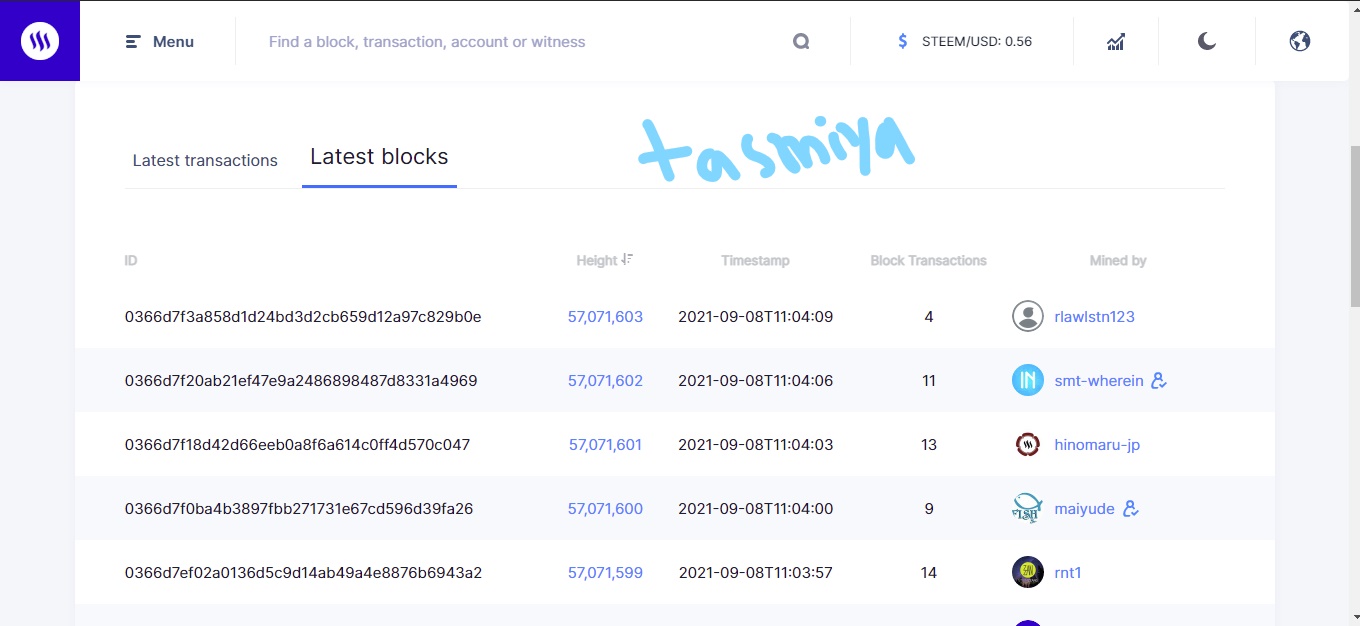Open witness hinomaru-jp profile link
Screen dimensions: 1360x626
pyautogui.click(x=1097, y=445)
